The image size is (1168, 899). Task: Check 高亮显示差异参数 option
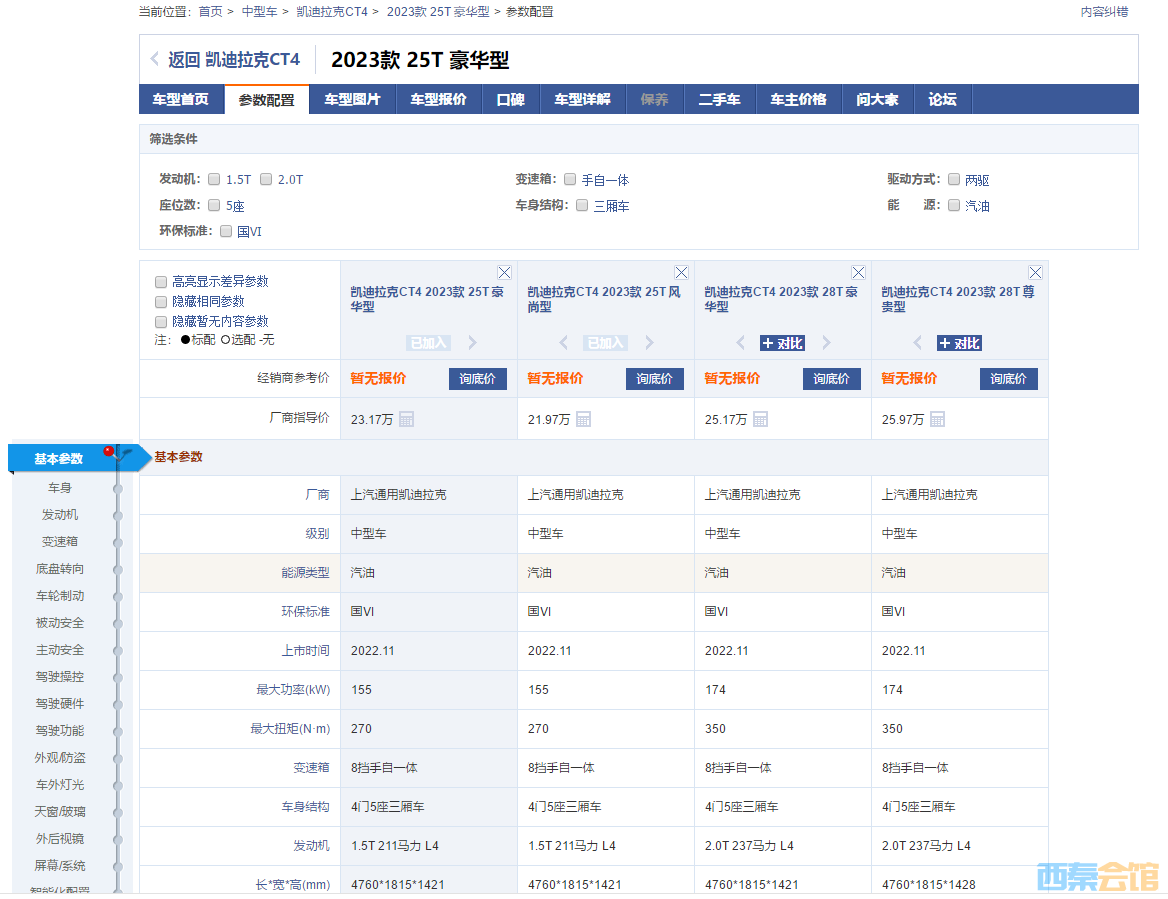tap(160, 281)
